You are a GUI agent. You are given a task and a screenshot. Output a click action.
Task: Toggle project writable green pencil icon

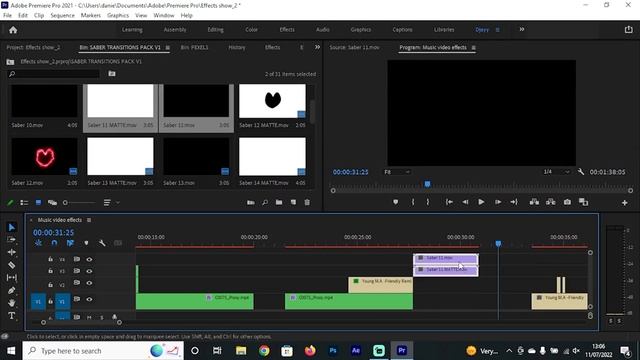(11, 202)
